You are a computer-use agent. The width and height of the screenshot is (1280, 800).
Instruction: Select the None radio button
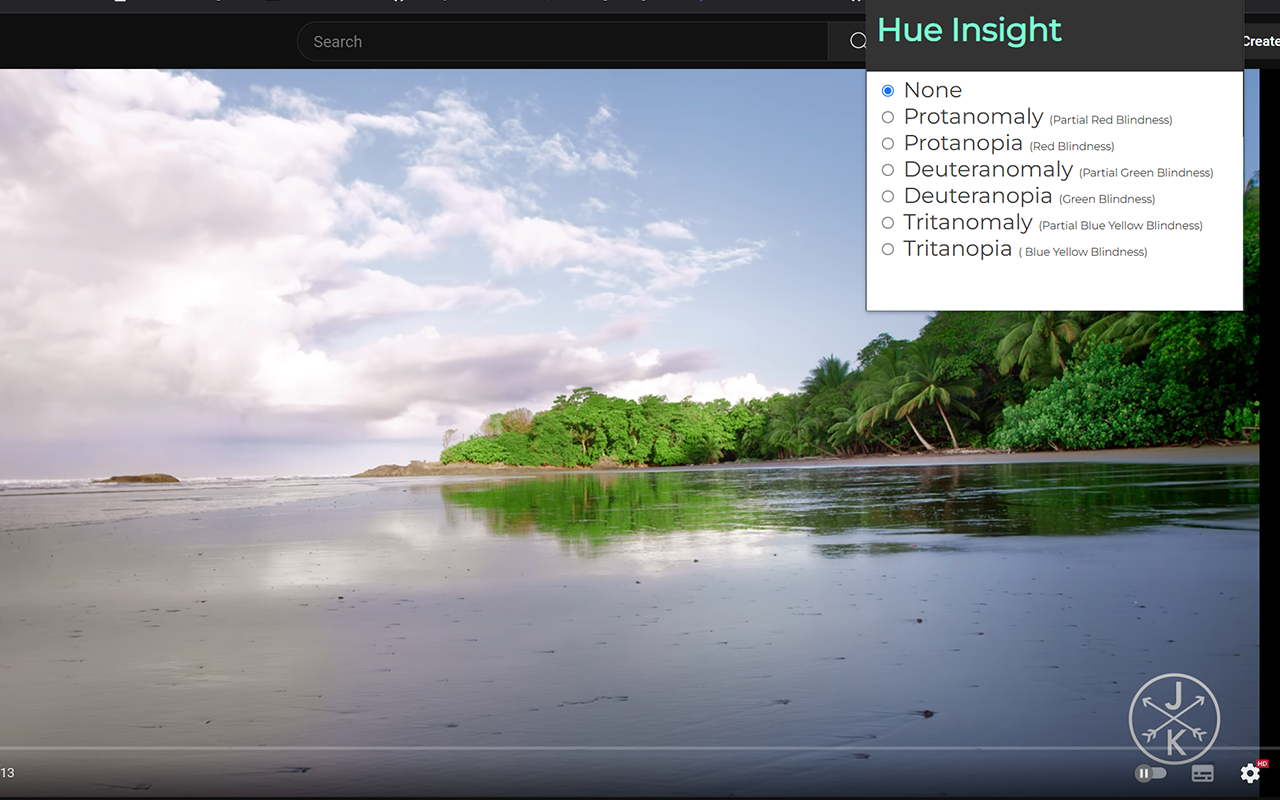click(887, 90)
